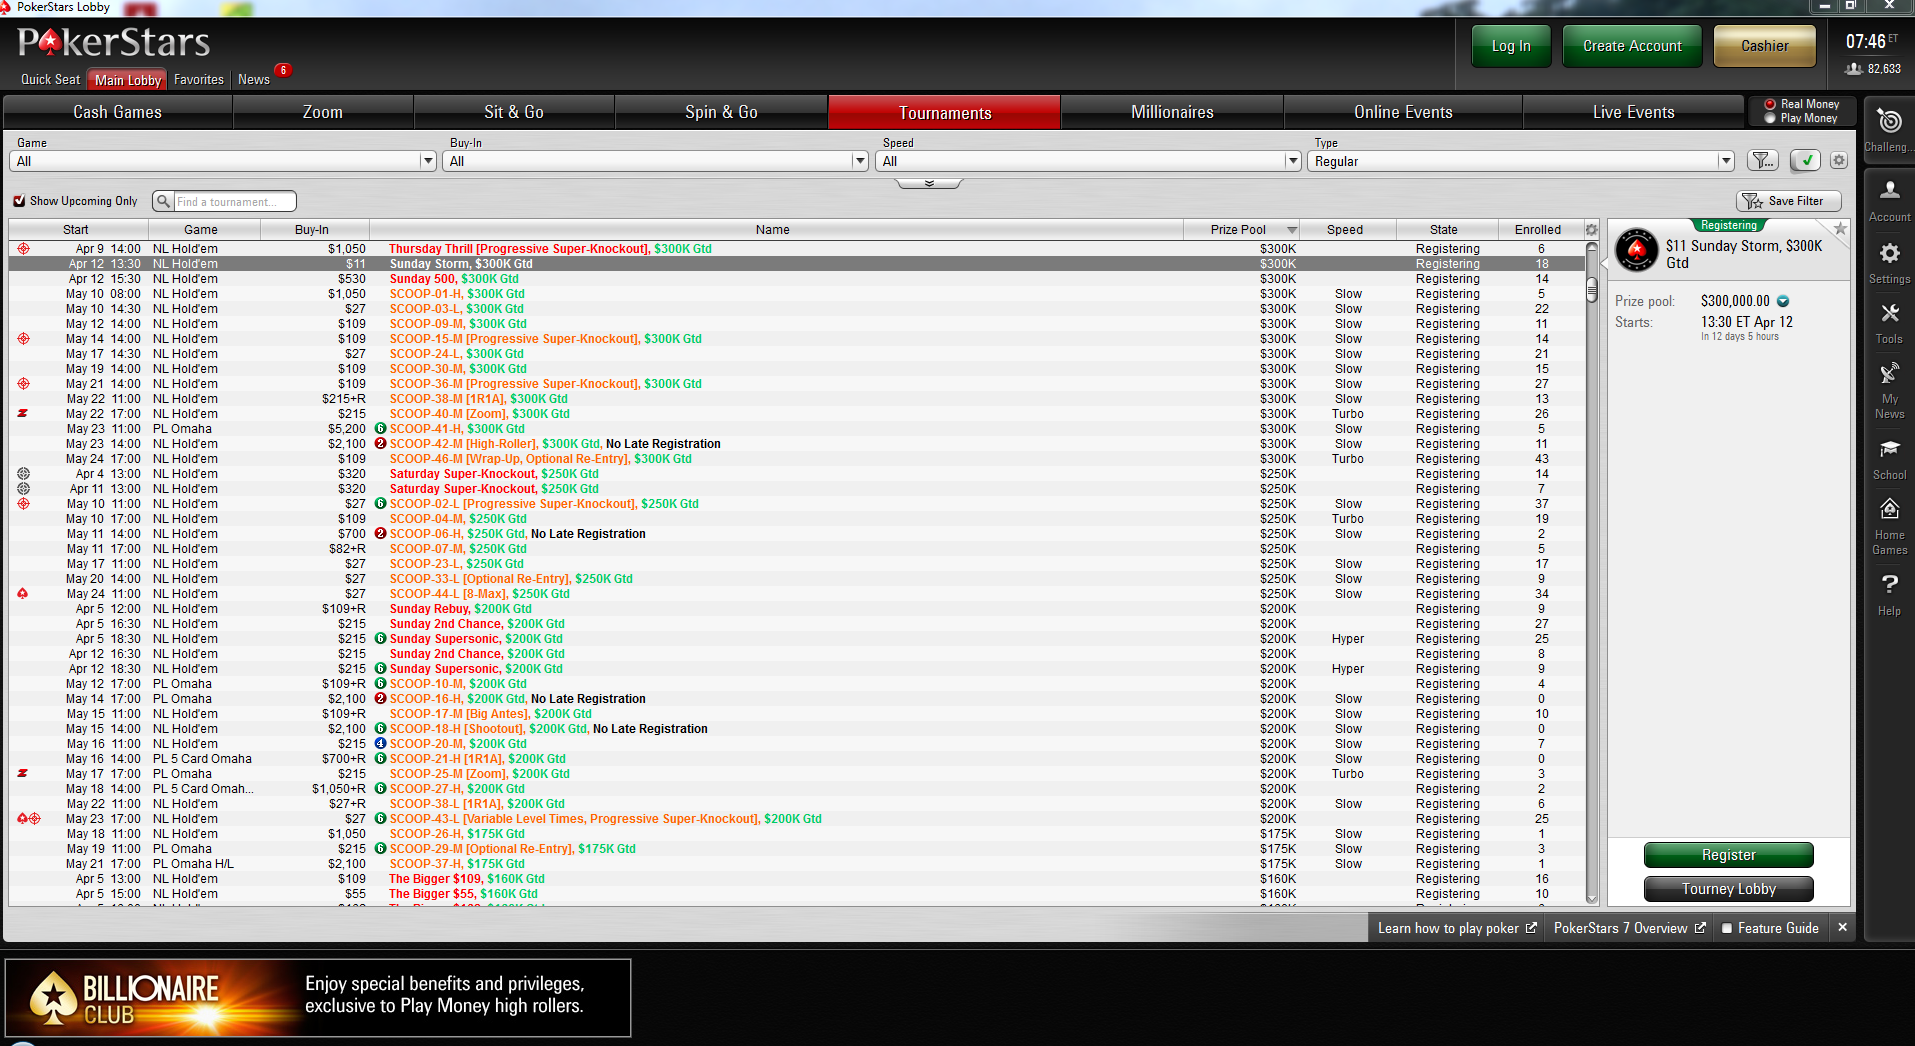Click knockout icon on Apr 4 Saturday Super-Knockout
1915x1046 pixels.
pos(23,473)
